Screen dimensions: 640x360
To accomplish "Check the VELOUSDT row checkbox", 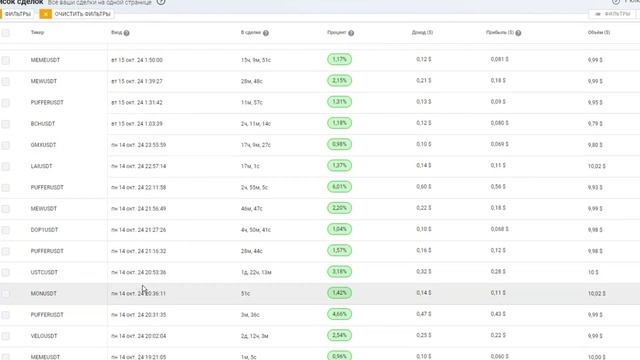I will (5, 336).
